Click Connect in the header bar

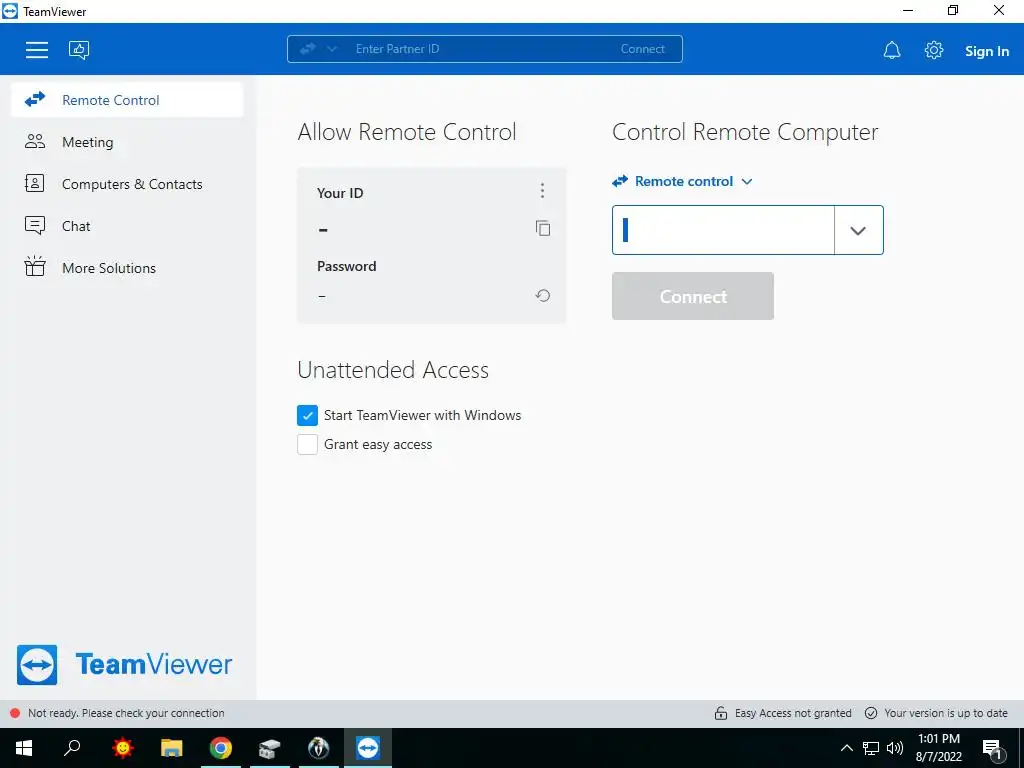point(643,49)
